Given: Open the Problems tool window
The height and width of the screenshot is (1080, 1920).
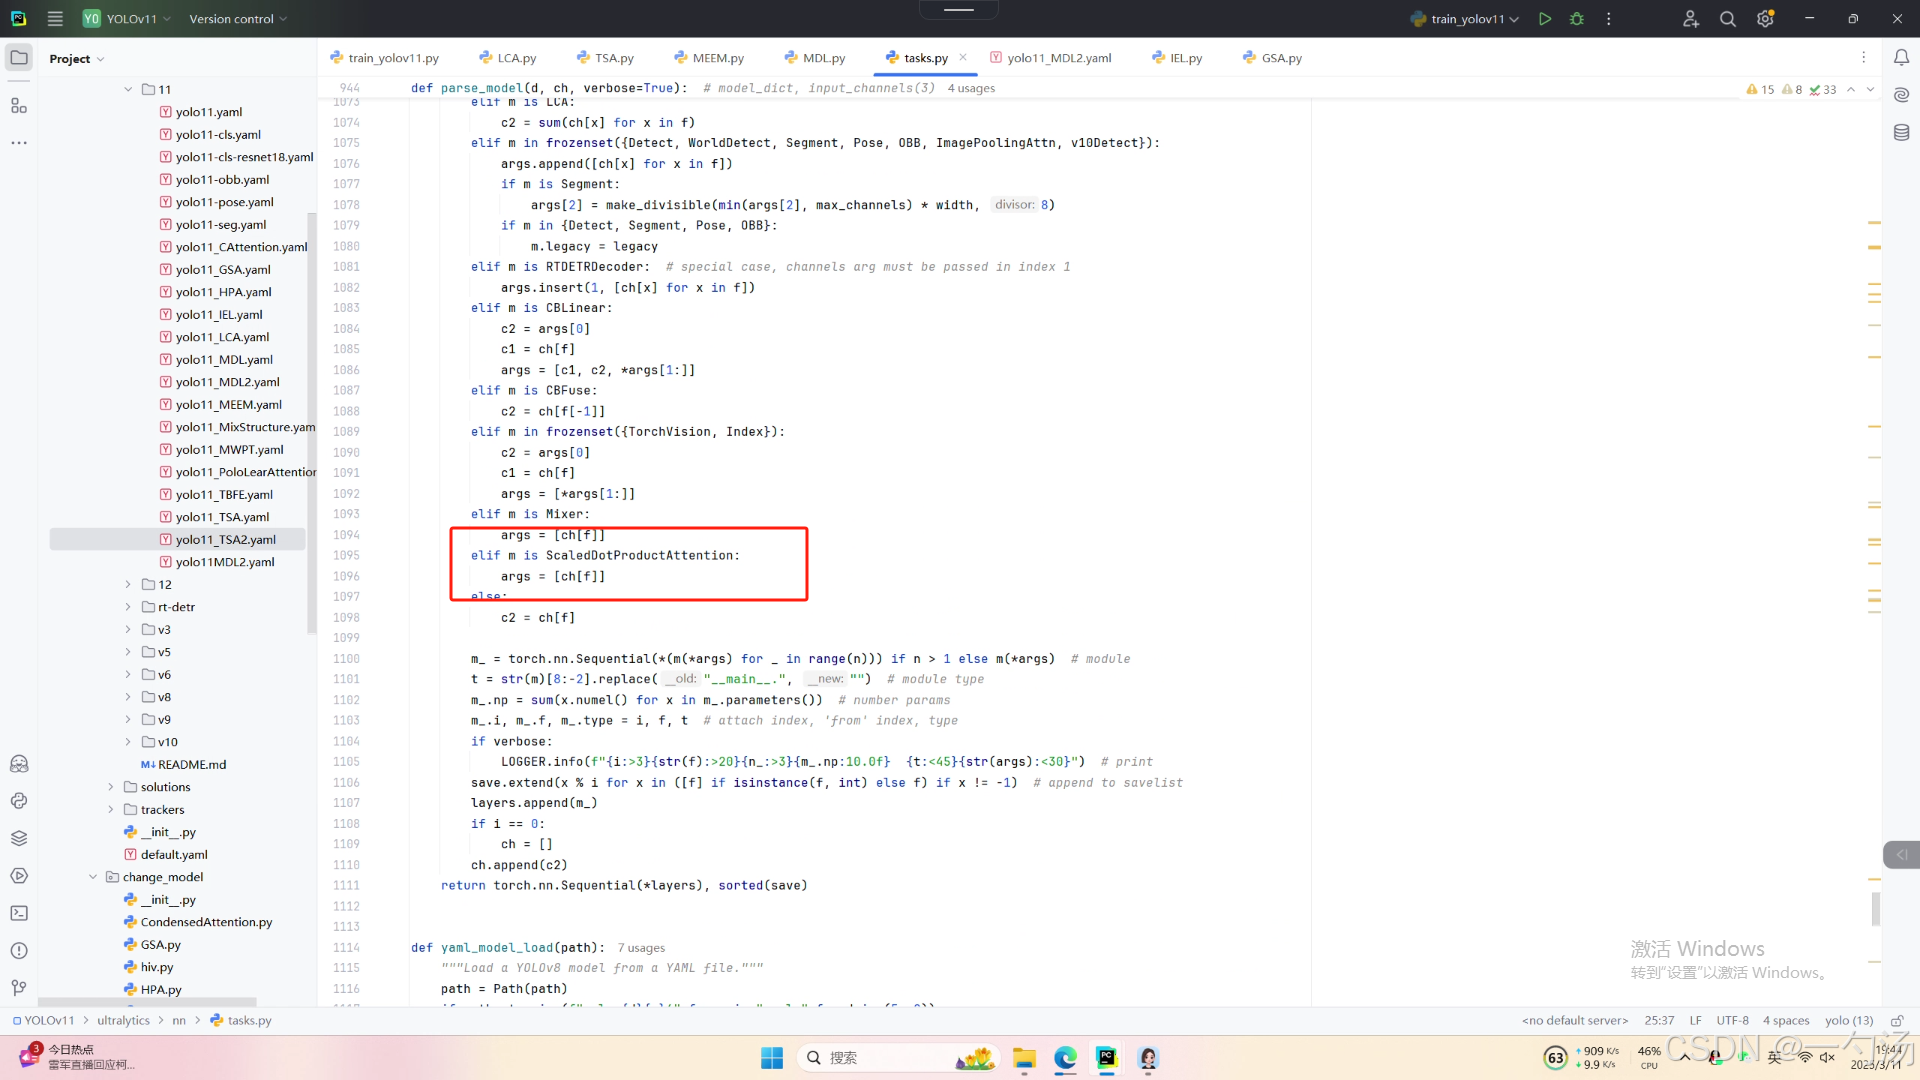Looking at the screenshot, I should [19, 950].
